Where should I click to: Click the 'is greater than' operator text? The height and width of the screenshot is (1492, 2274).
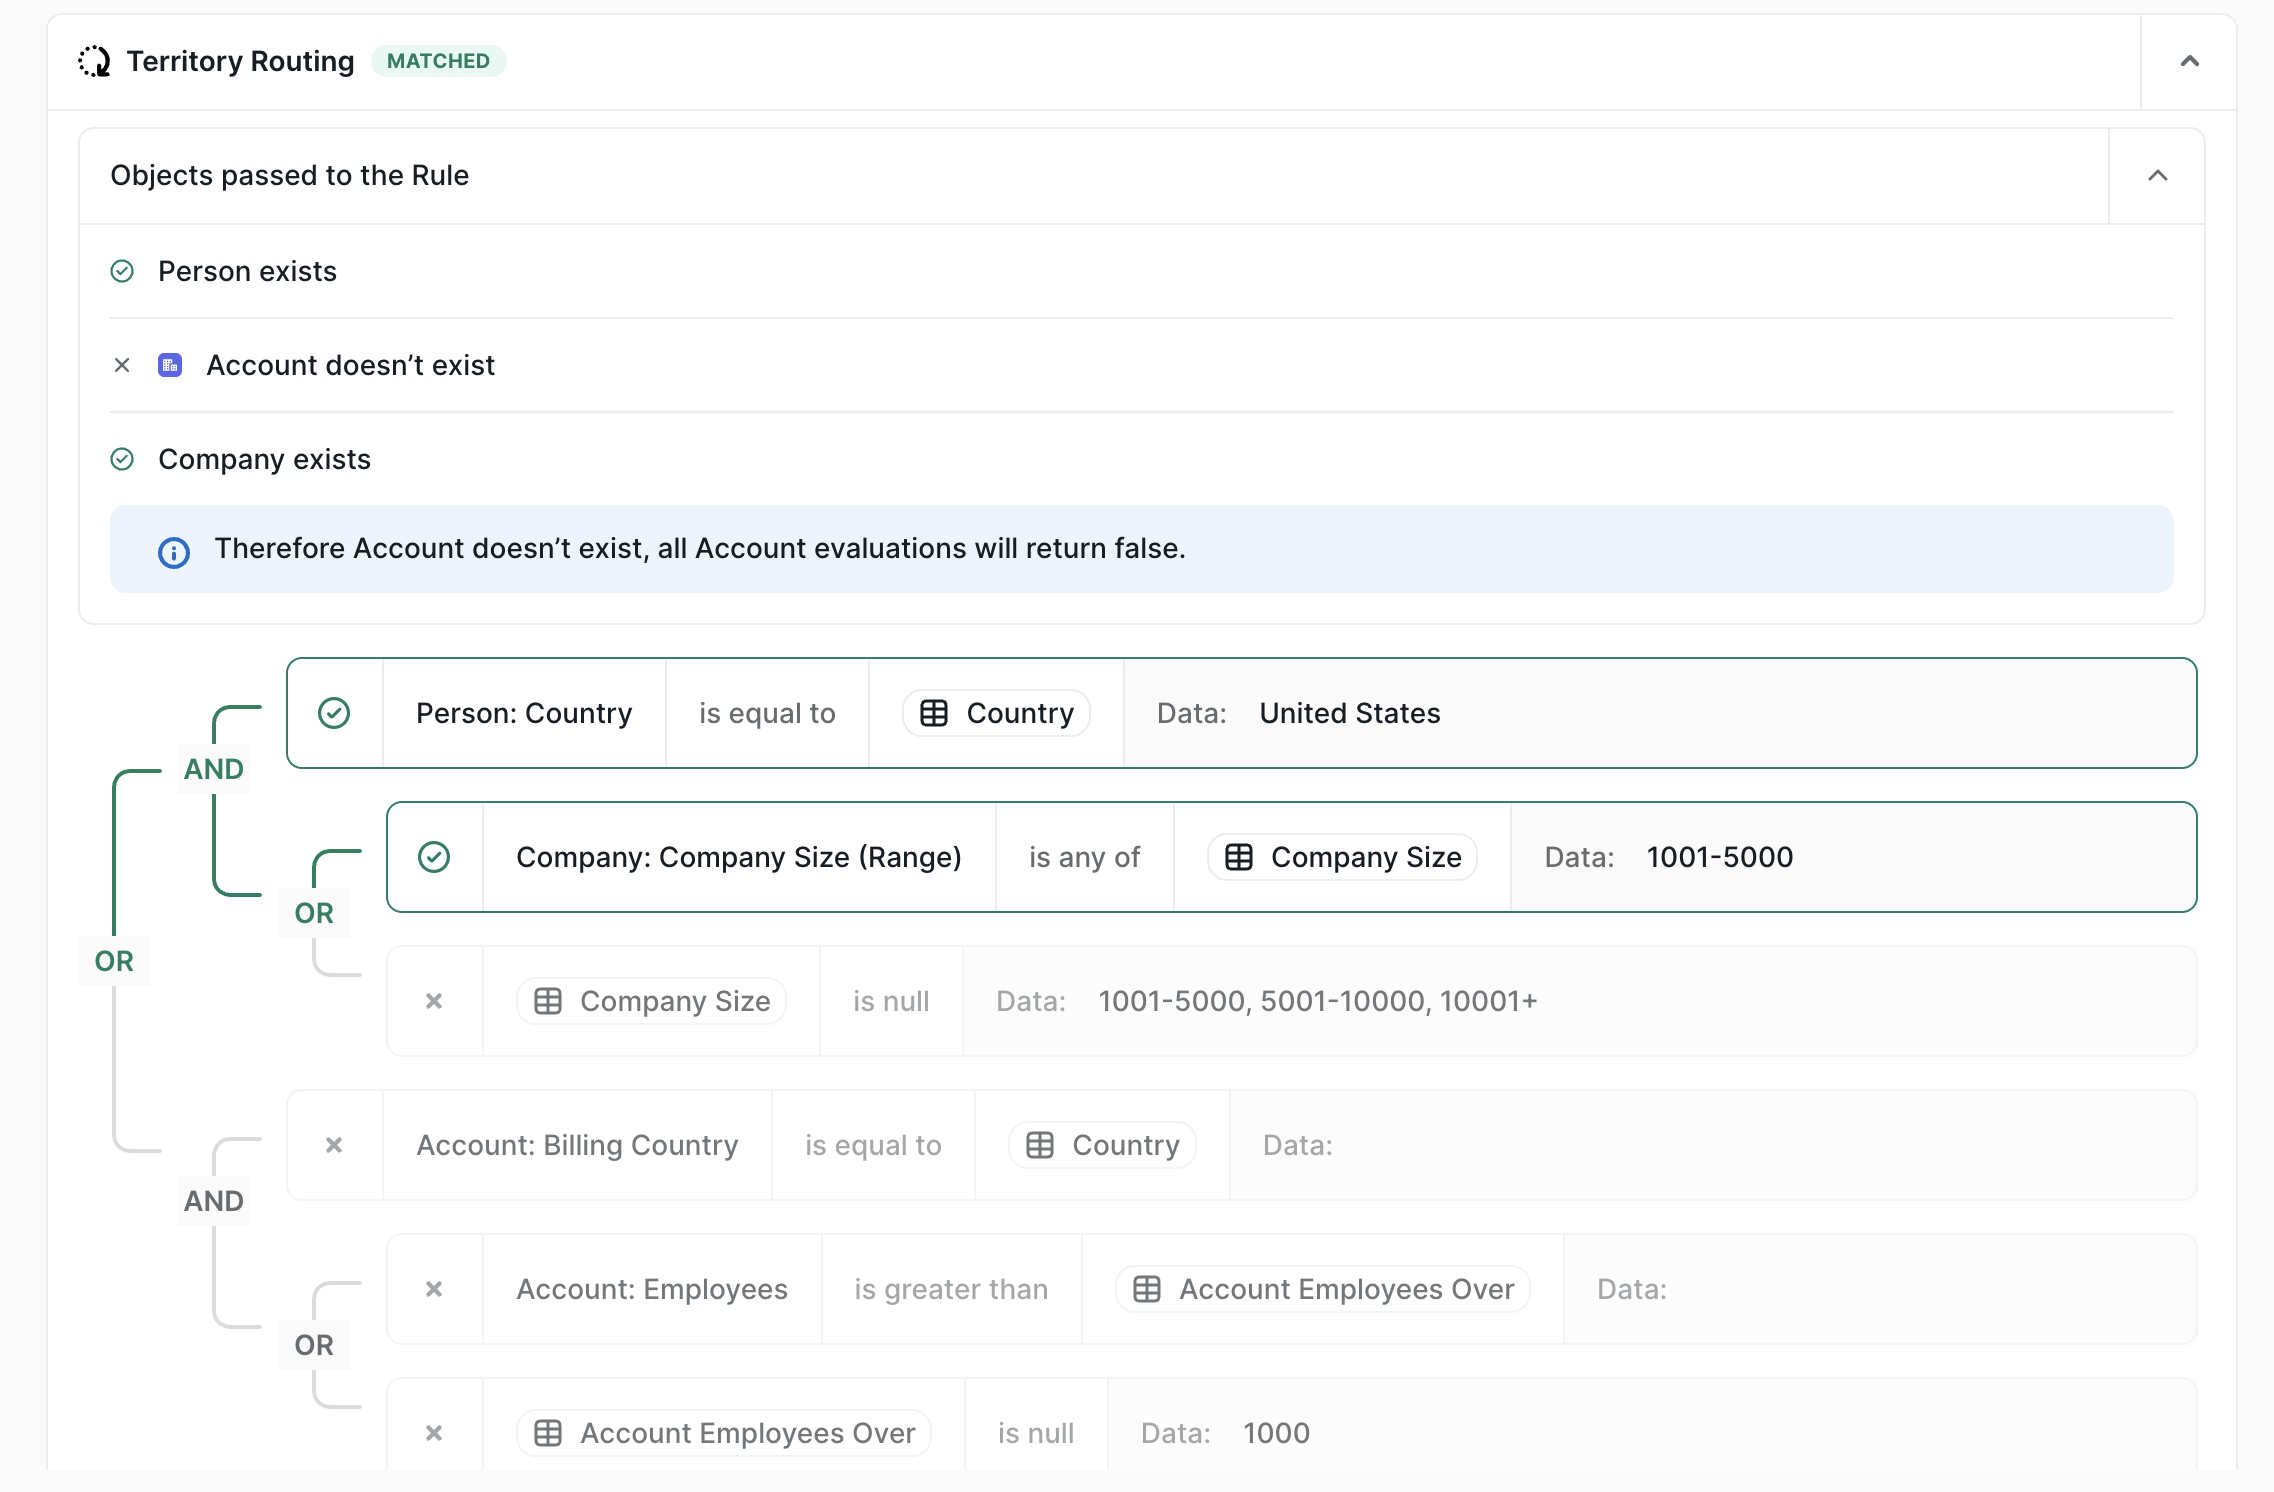[x=951, y=1289]
